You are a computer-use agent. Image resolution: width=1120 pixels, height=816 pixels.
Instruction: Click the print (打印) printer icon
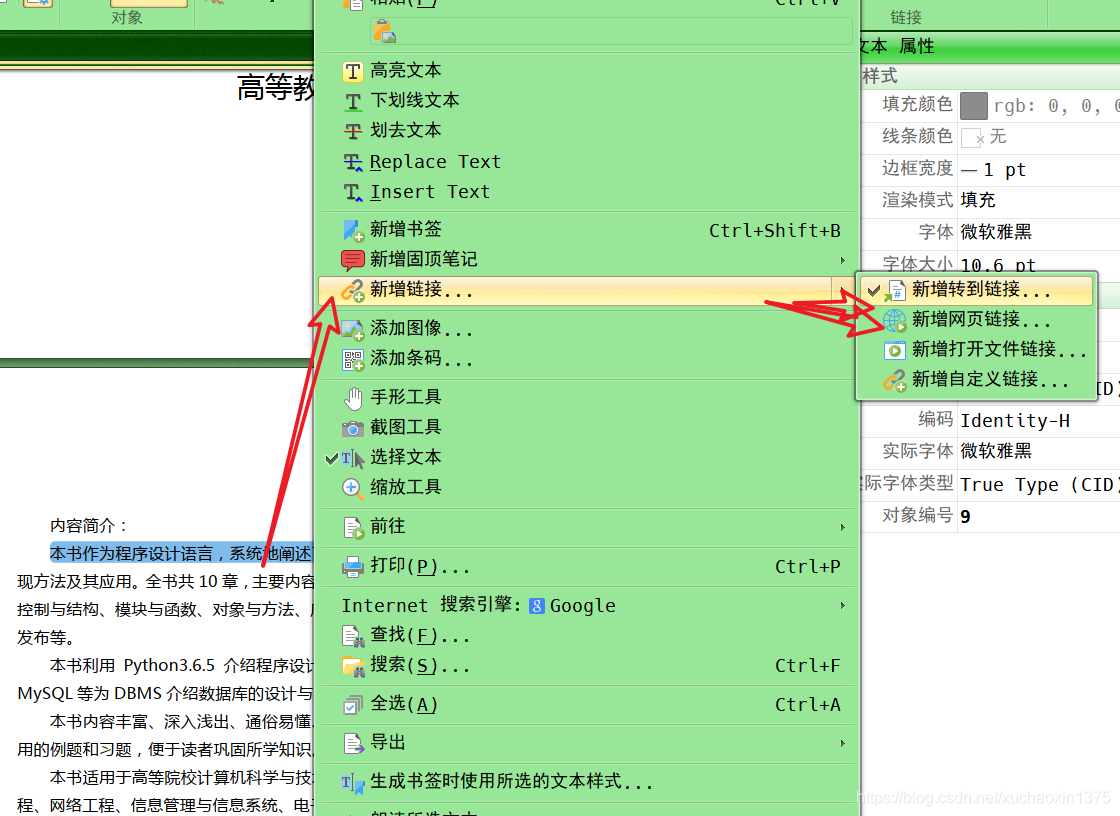353,567
